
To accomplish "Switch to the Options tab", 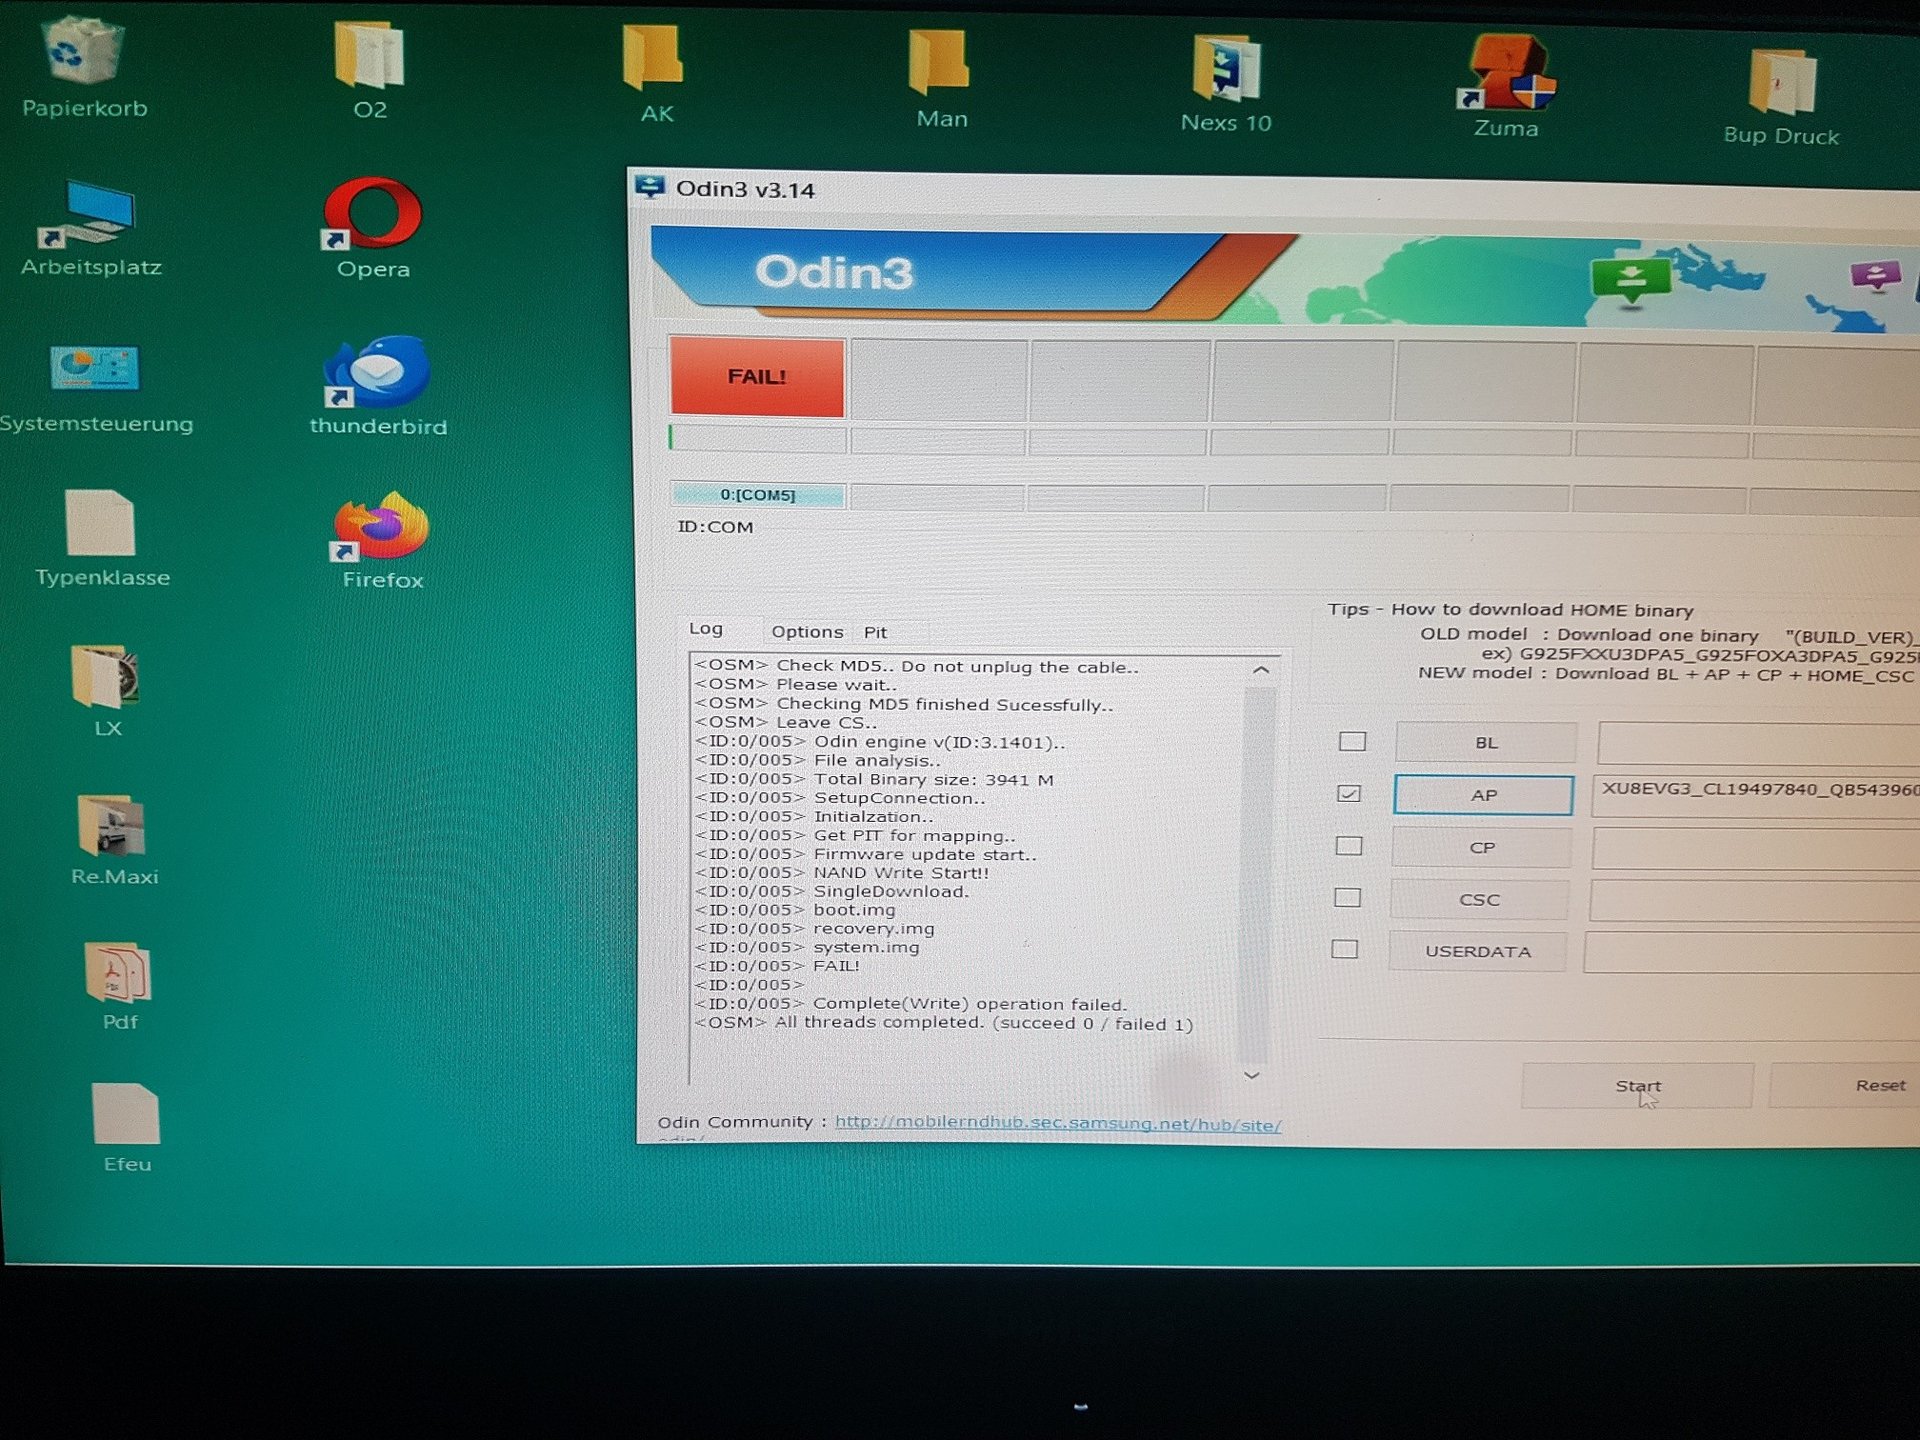I will pos(806,631).
